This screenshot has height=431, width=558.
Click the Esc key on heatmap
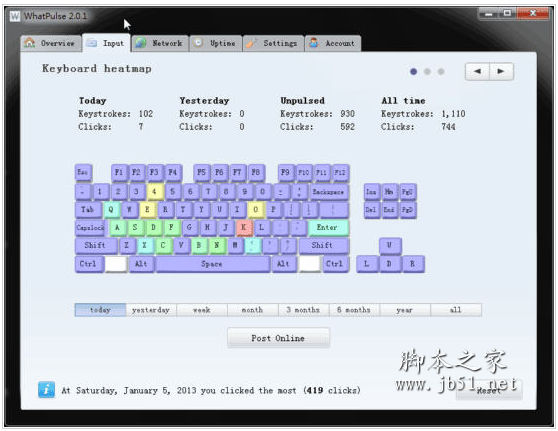coord(83,173)
